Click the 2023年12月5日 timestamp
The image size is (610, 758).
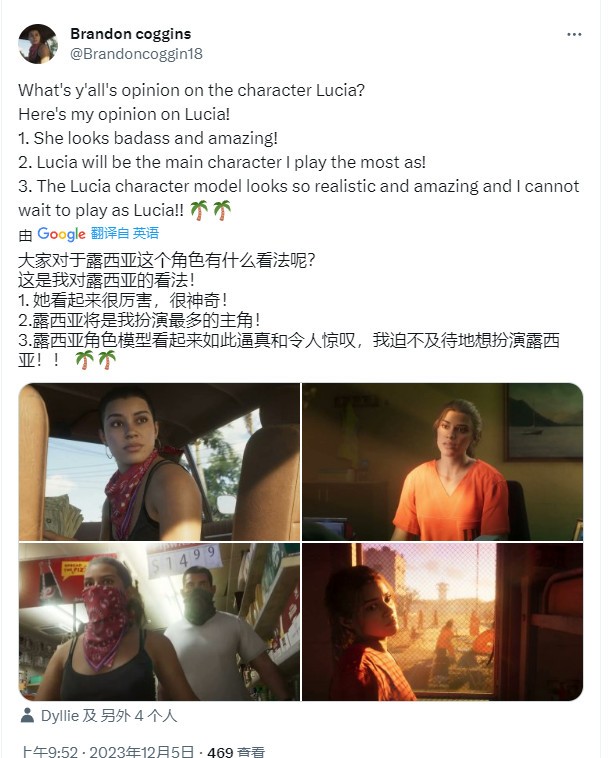(x=141, y=752)
